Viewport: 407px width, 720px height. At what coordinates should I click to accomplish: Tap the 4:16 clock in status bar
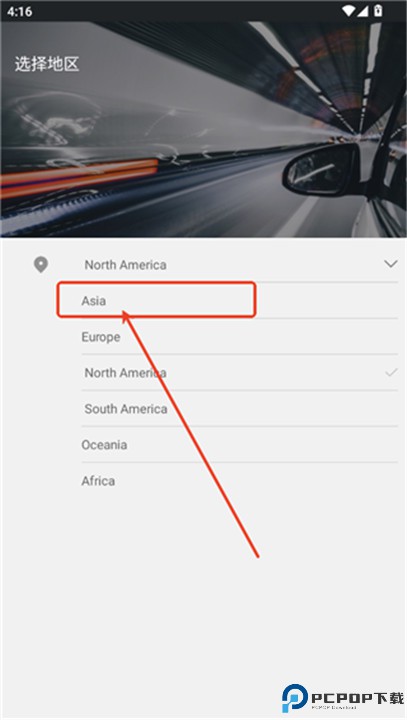19,11
